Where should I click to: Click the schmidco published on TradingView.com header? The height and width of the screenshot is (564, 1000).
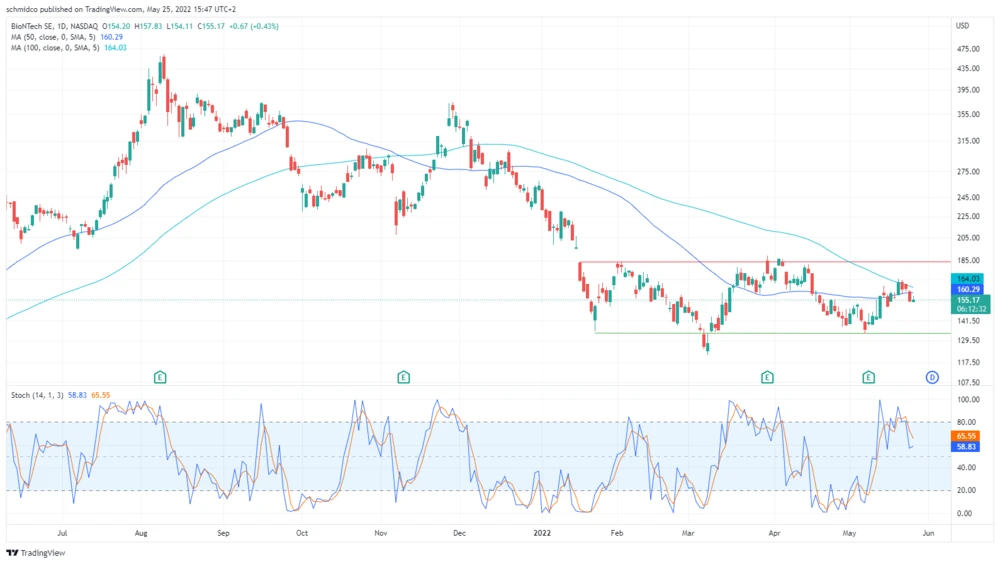(121, 9)
